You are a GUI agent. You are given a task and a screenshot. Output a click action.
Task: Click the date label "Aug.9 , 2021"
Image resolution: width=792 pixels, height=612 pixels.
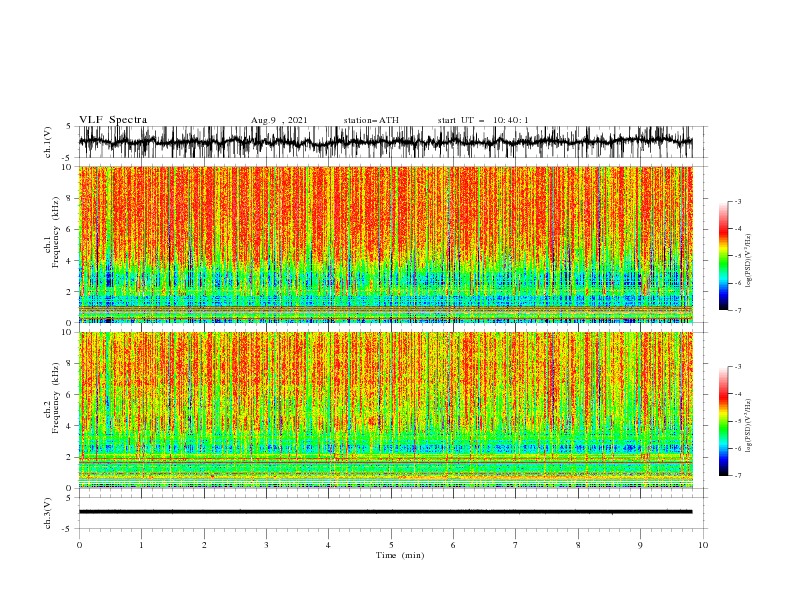coord(279,120)
